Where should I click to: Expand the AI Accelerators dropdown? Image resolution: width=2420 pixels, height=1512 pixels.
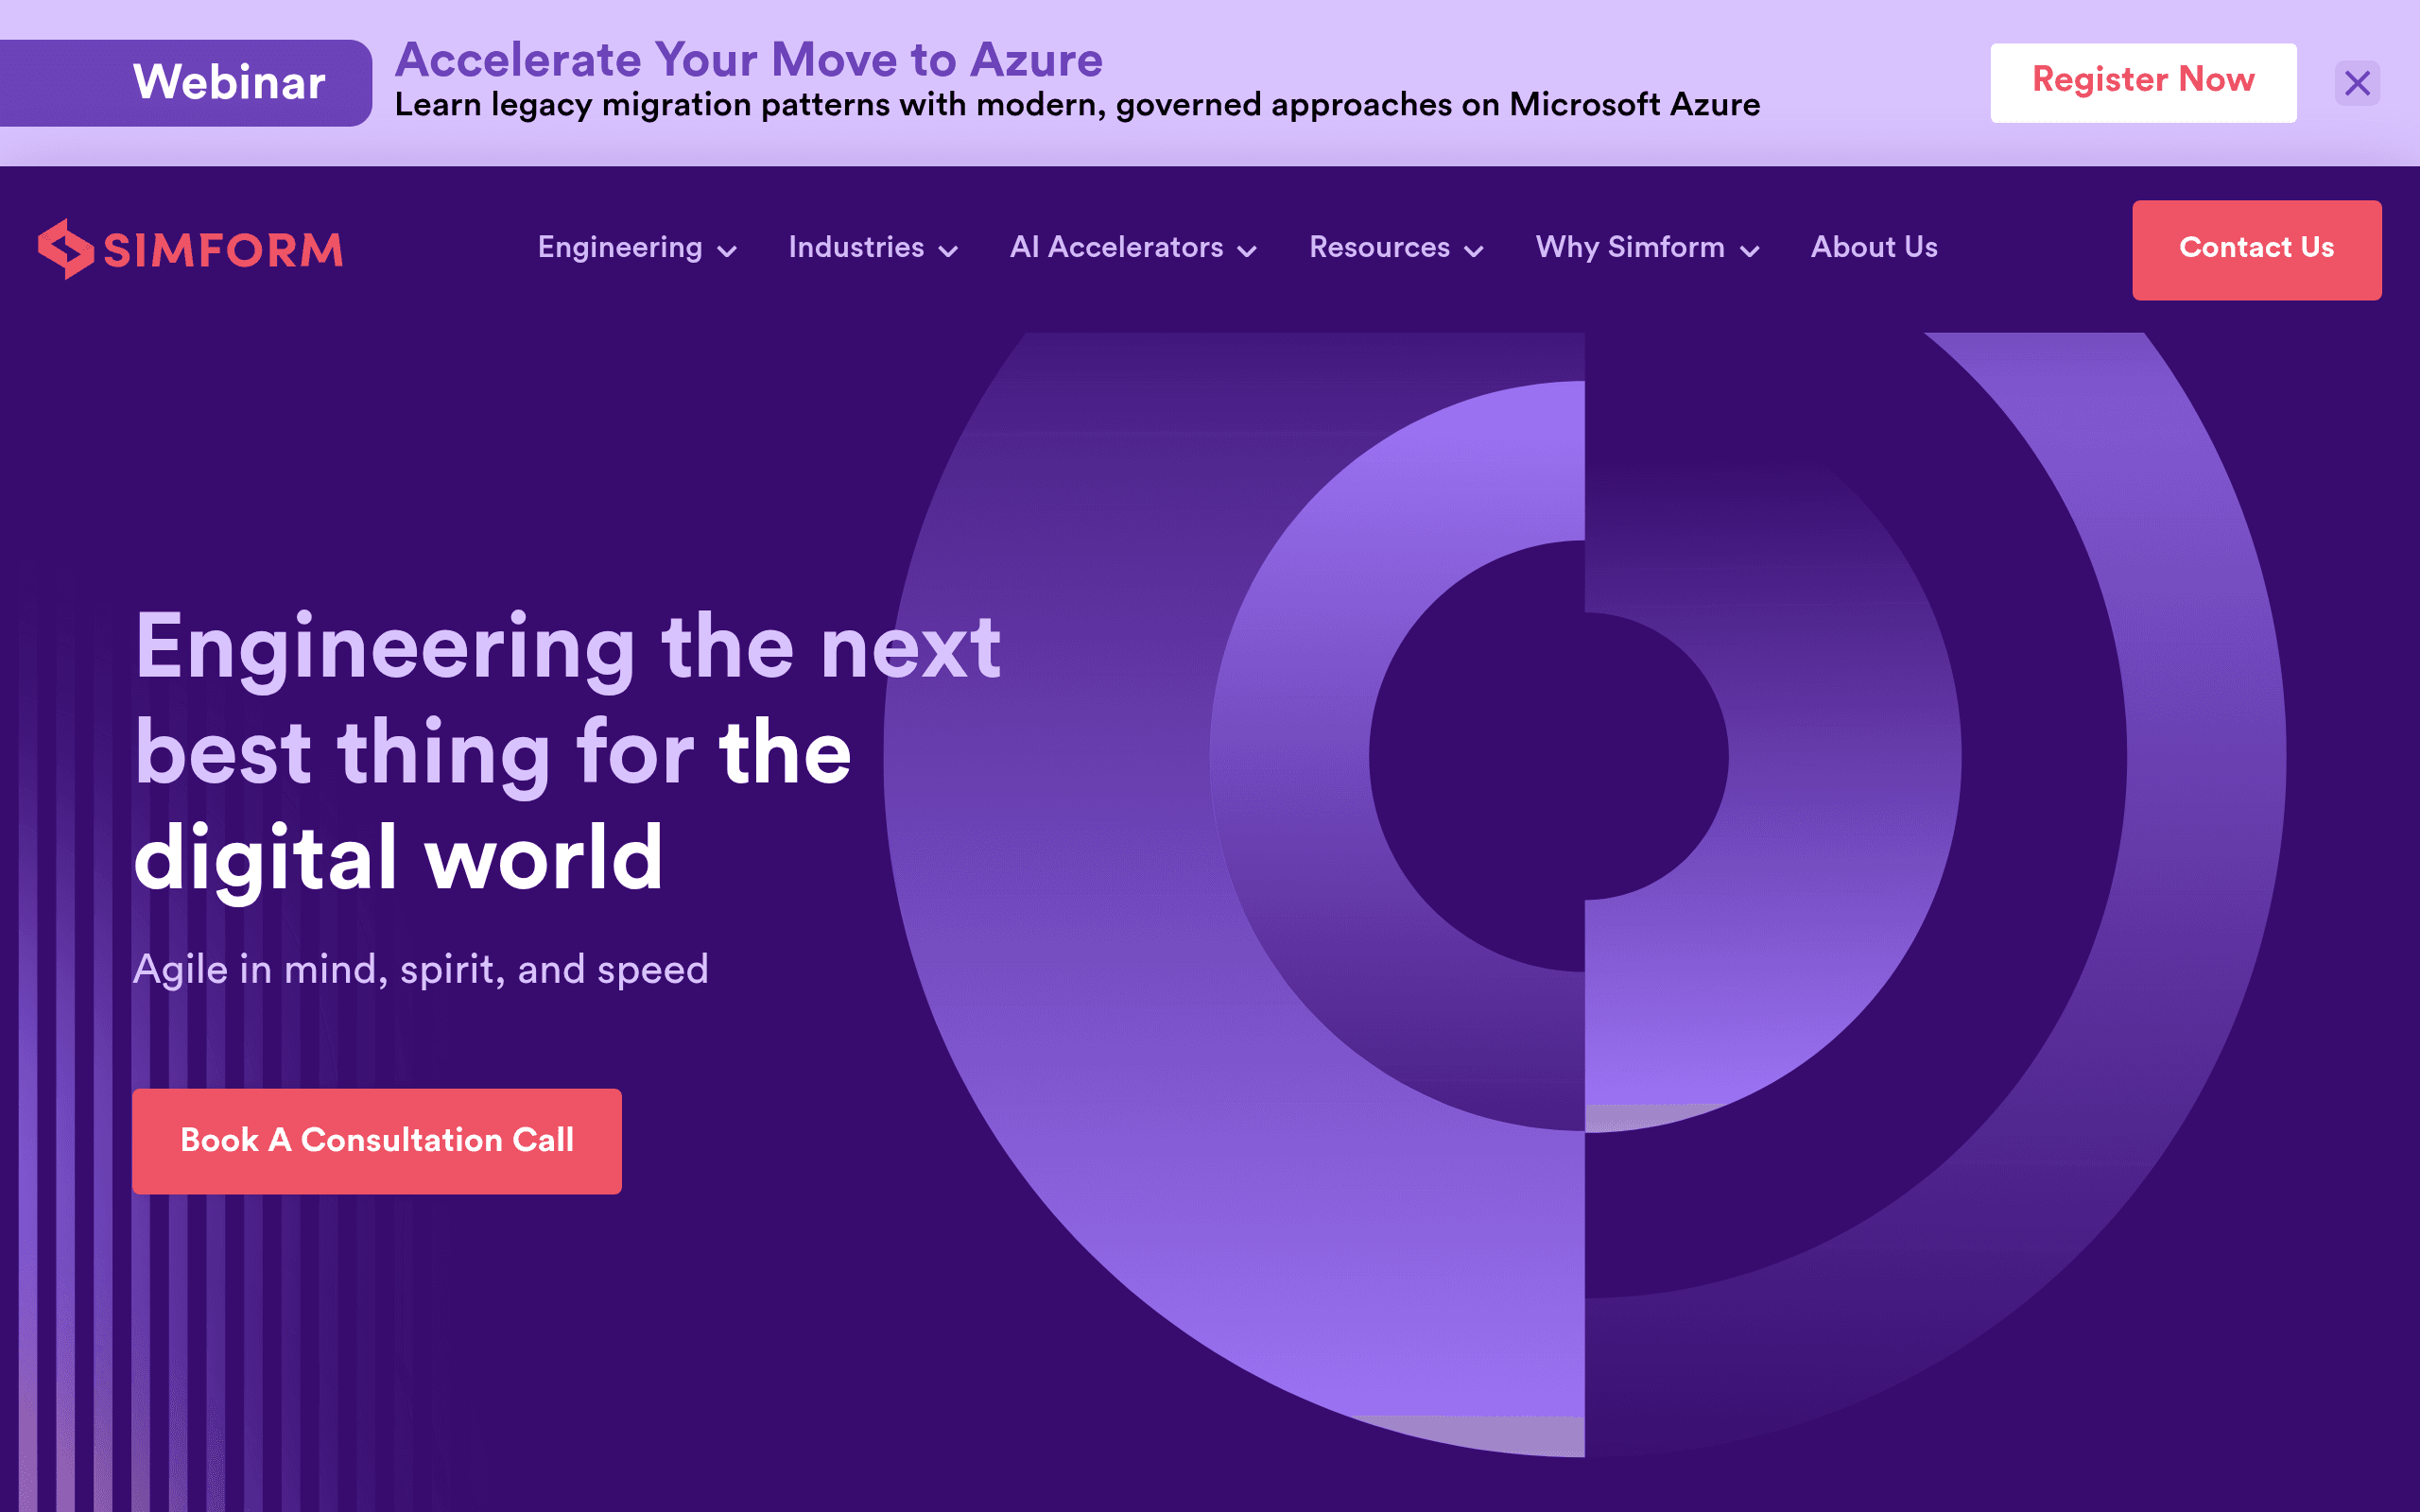tap(1246, 250)
